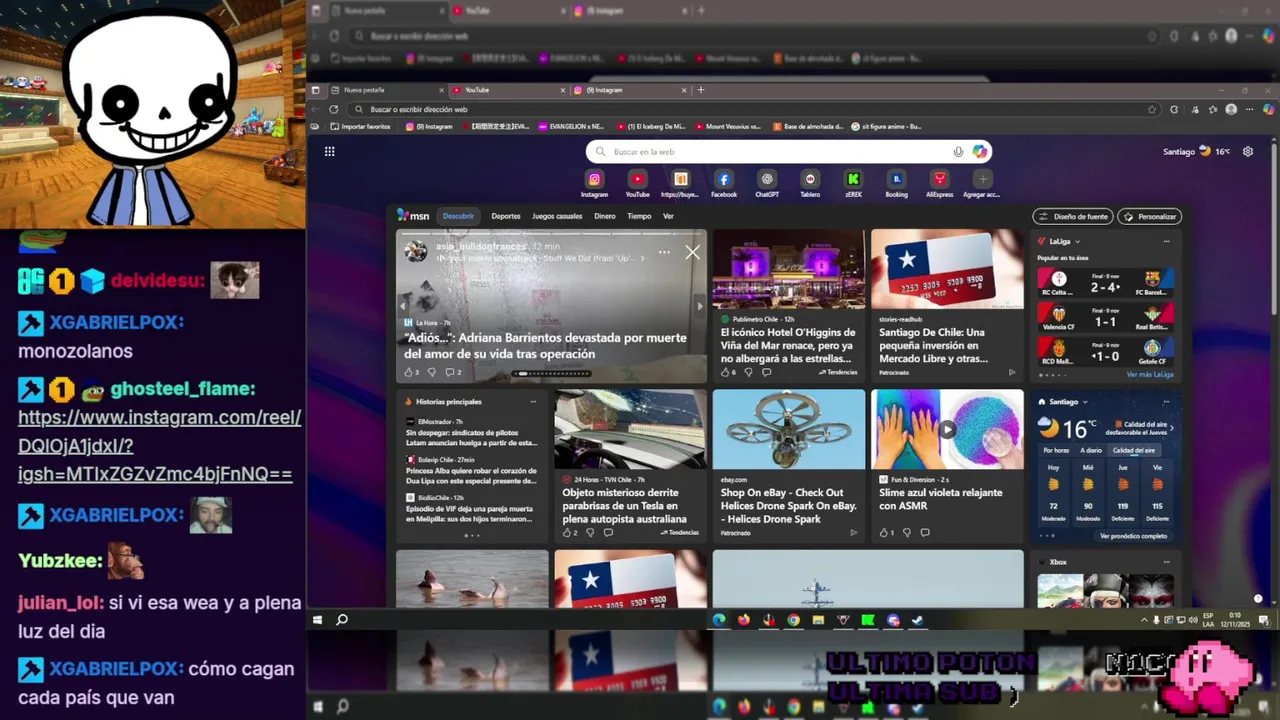Open the Dinero tab
Screen dimensions: 1280x720
click(x=605, y=216)
